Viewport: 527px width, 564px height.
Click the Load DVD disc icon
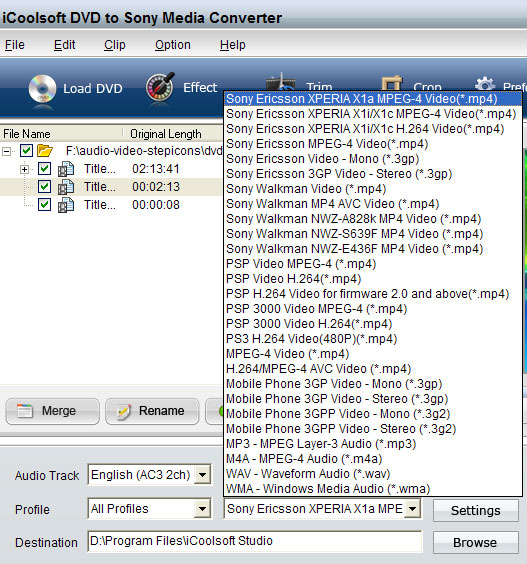pos(42,88)
